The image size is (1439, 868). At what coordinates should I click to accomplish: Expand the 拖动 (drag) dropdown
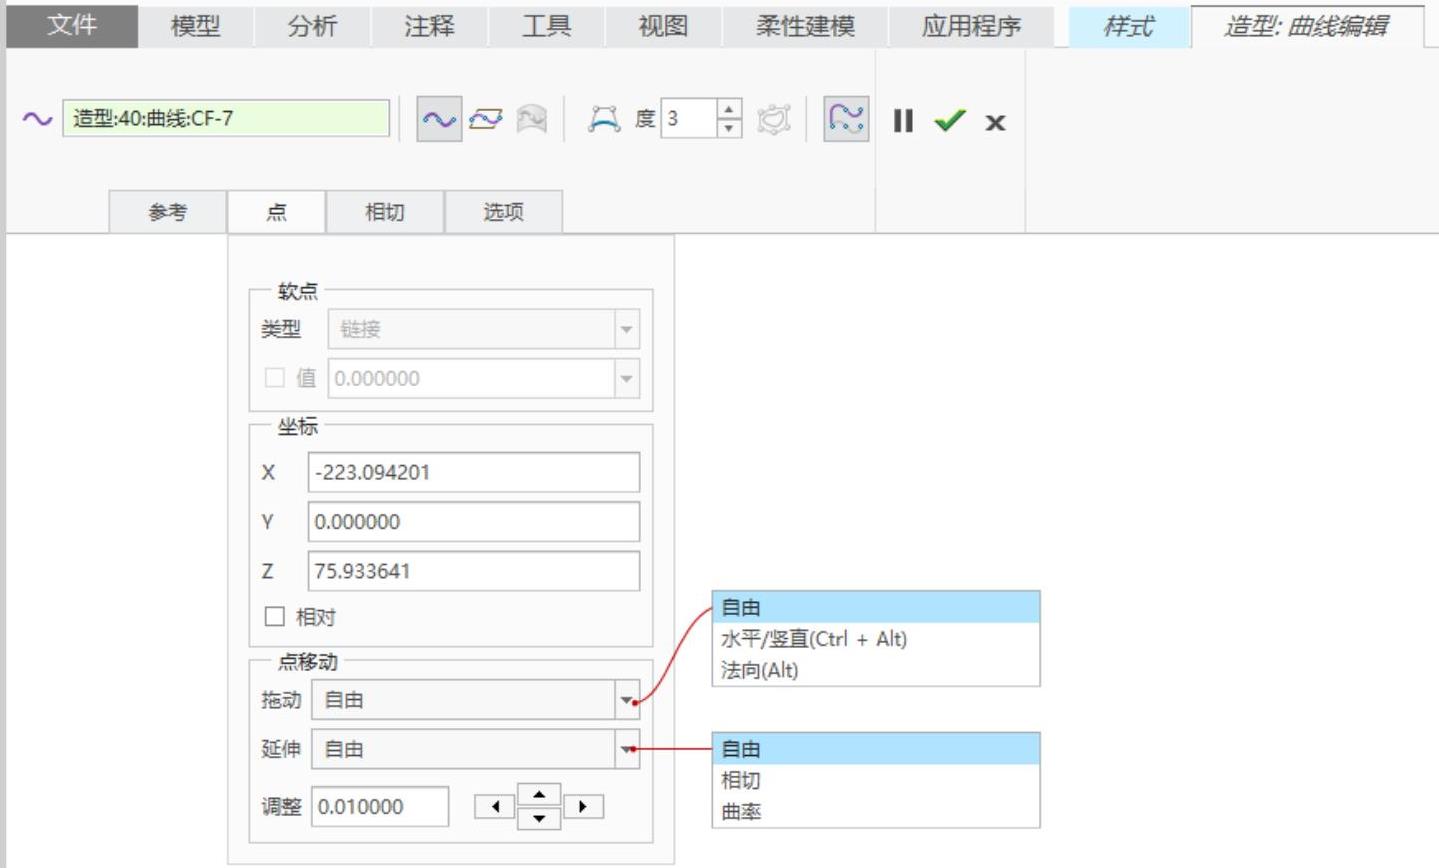click(x=626, y=700)
